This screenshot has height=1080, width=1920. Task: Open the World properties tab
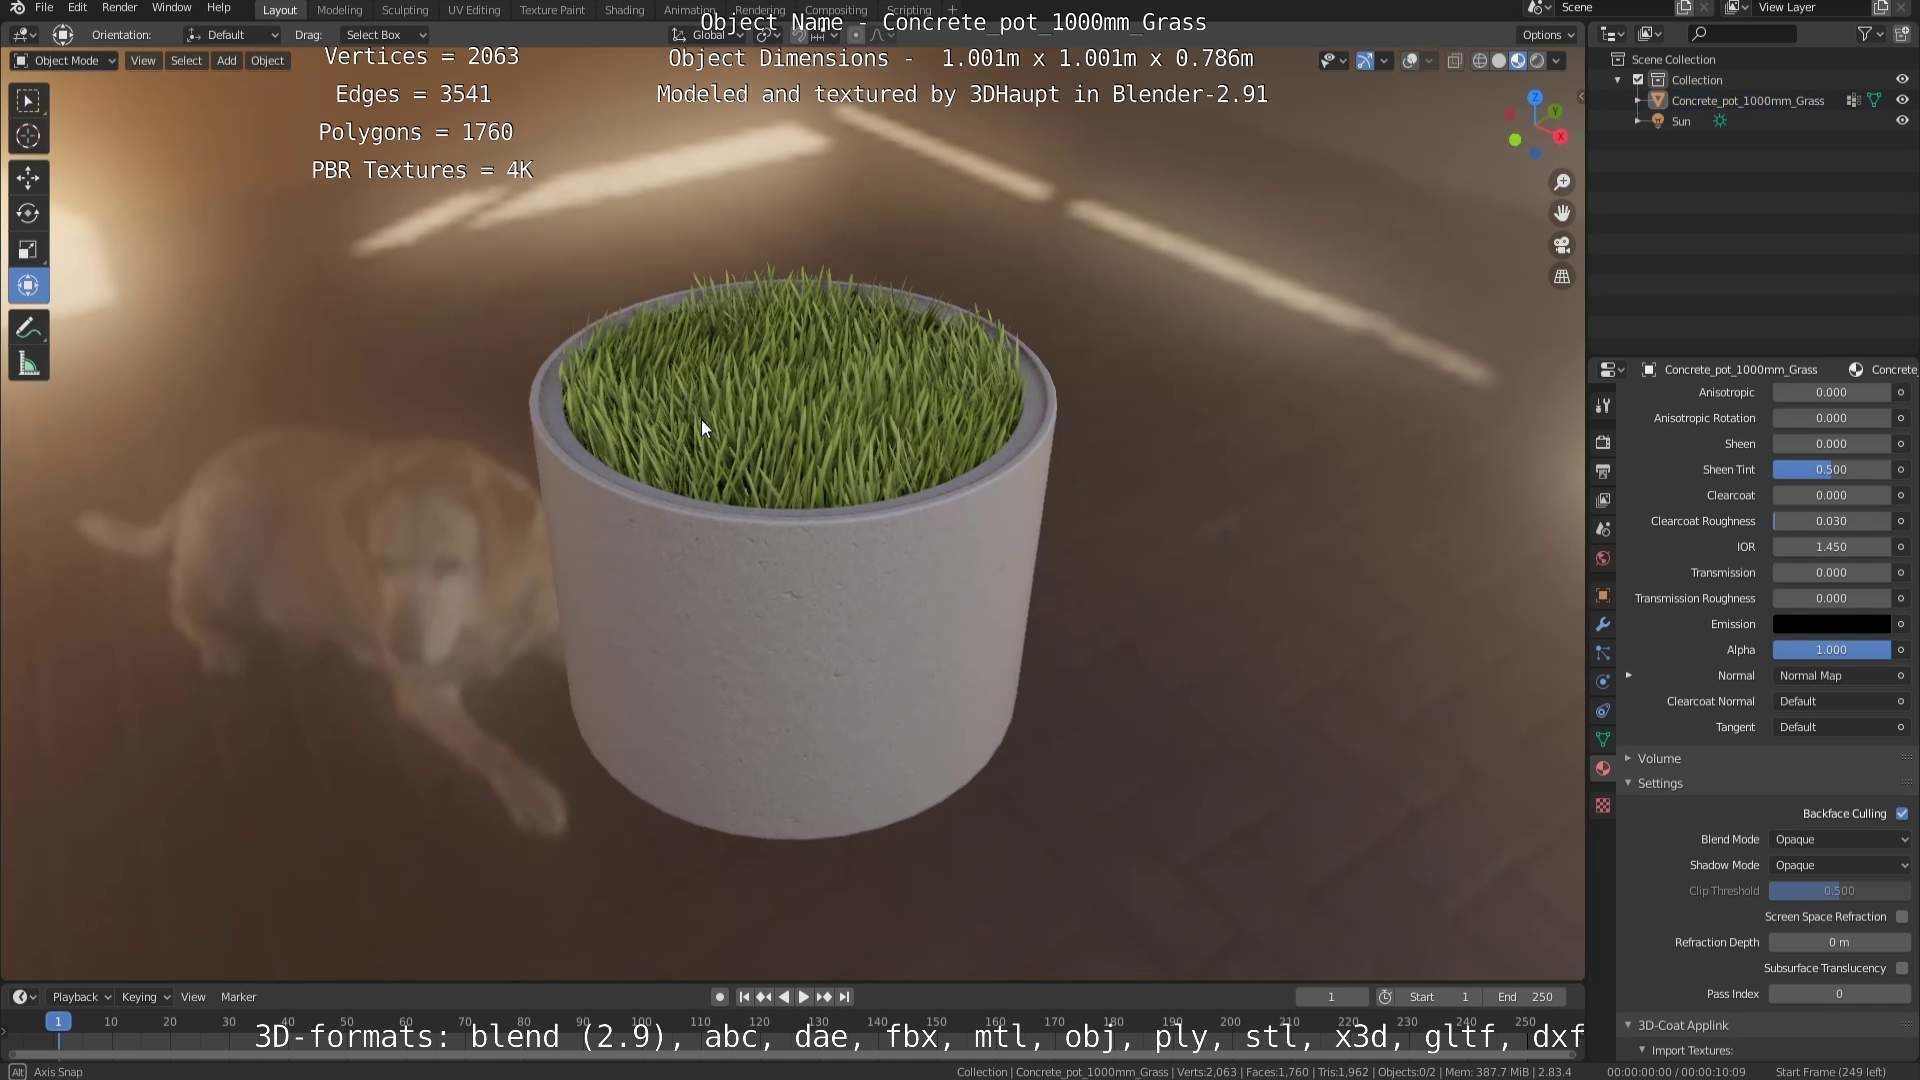tap(1603, 558)
